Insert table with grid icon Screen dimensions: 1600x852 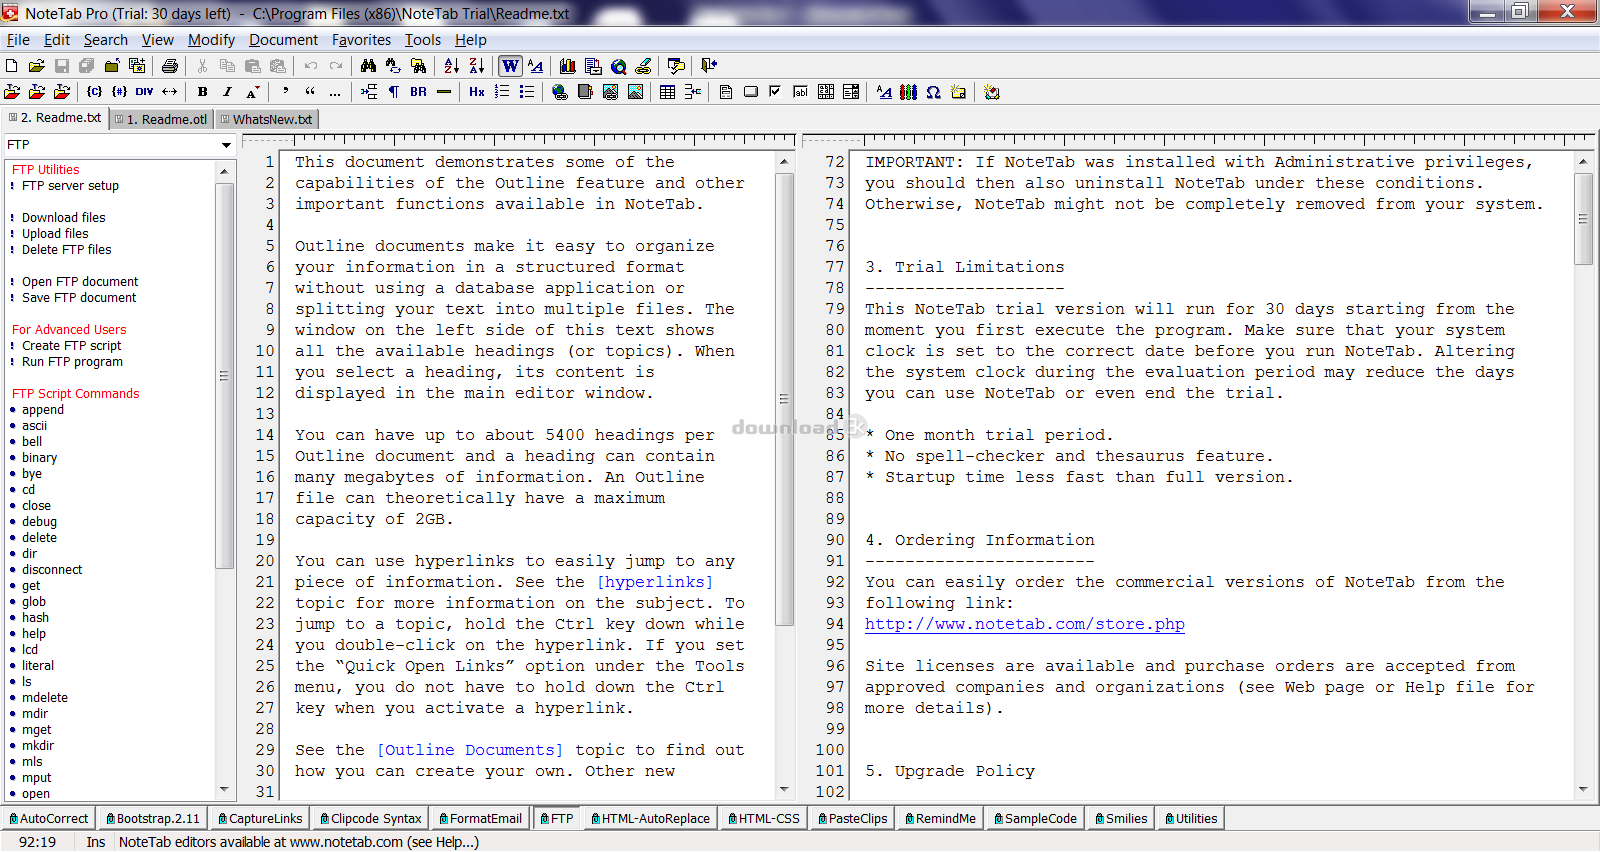point(668,92)
